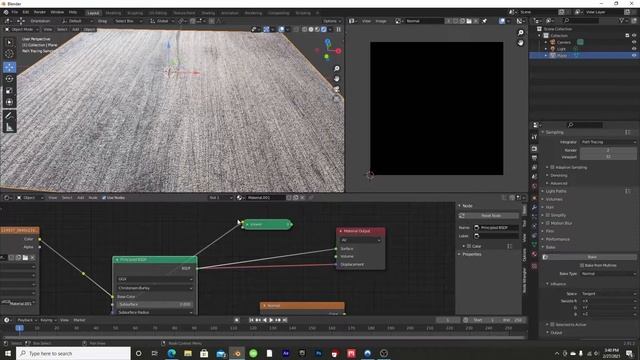This screenshot has height=360, width=640.
Task: Select the Move tool in viewport toolbar
Action: (x=9, y=67)
